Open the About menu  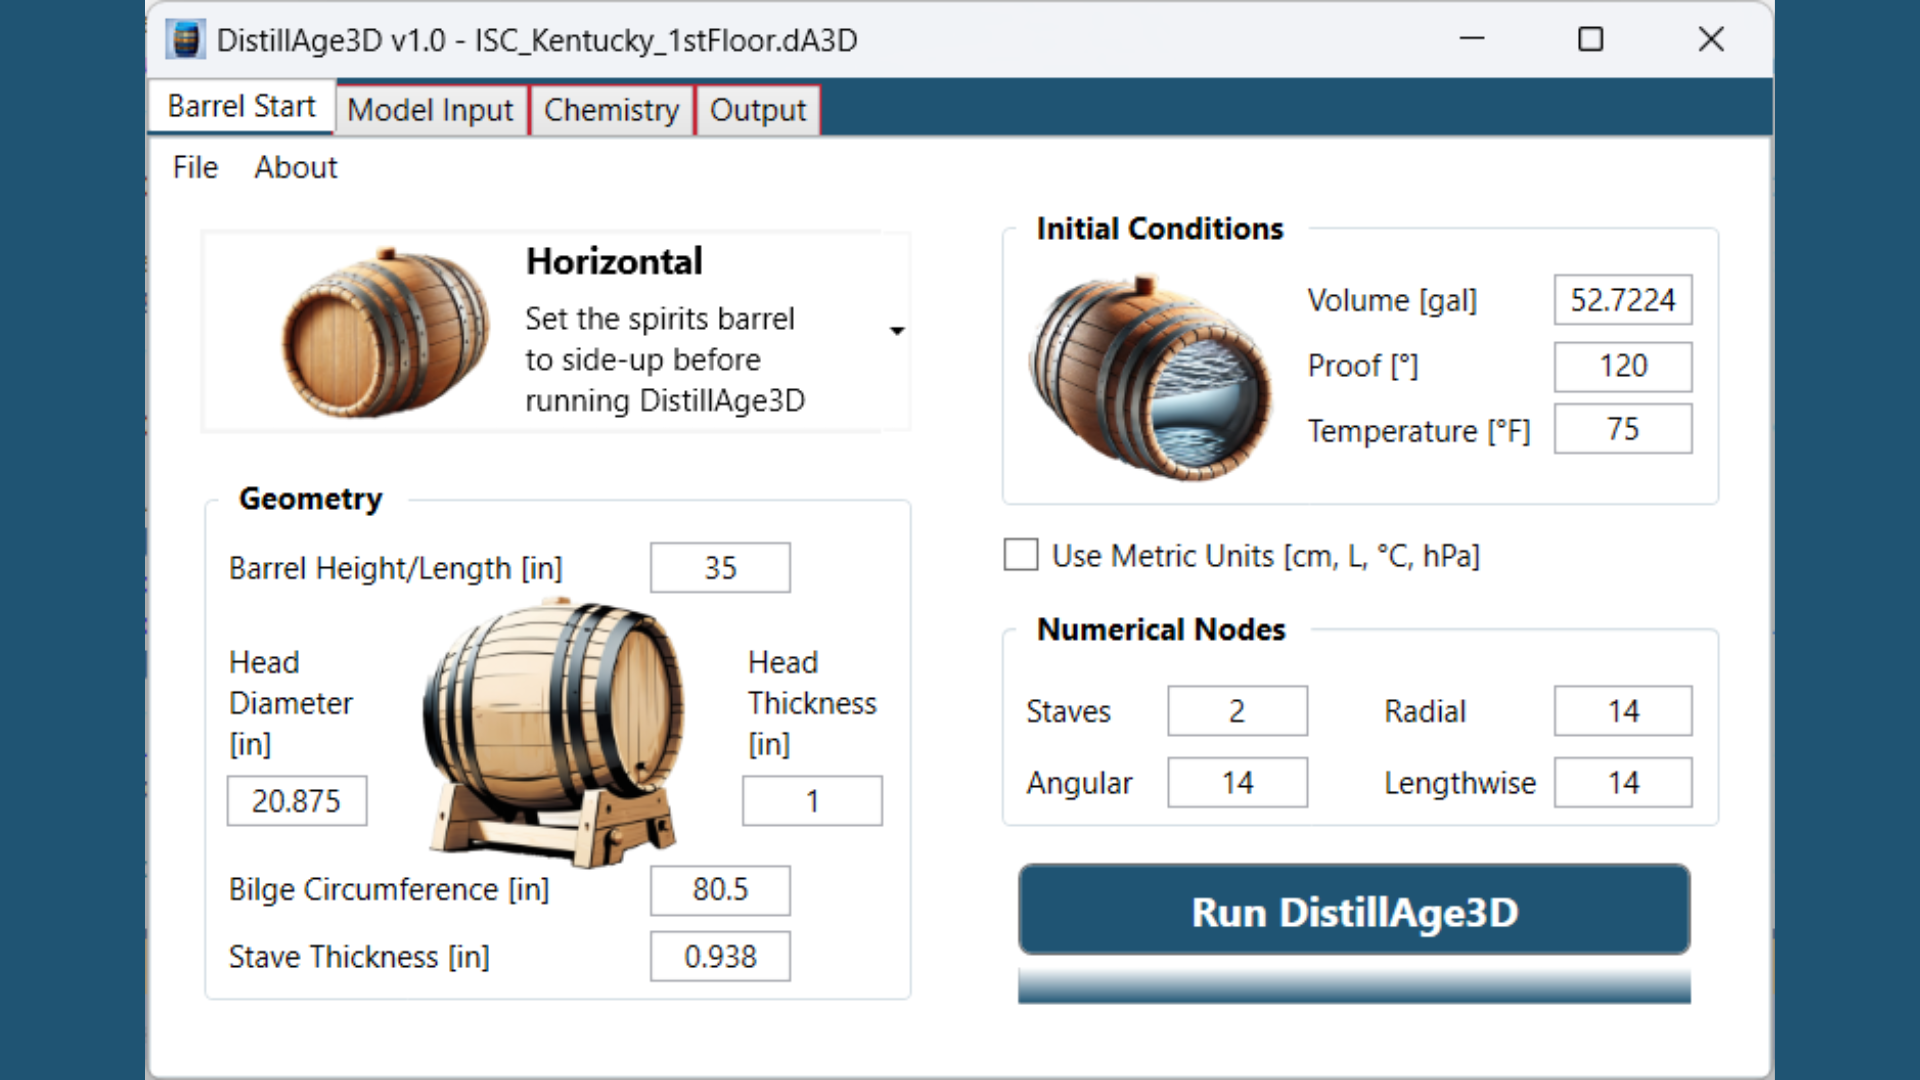(x=295, y=167)
